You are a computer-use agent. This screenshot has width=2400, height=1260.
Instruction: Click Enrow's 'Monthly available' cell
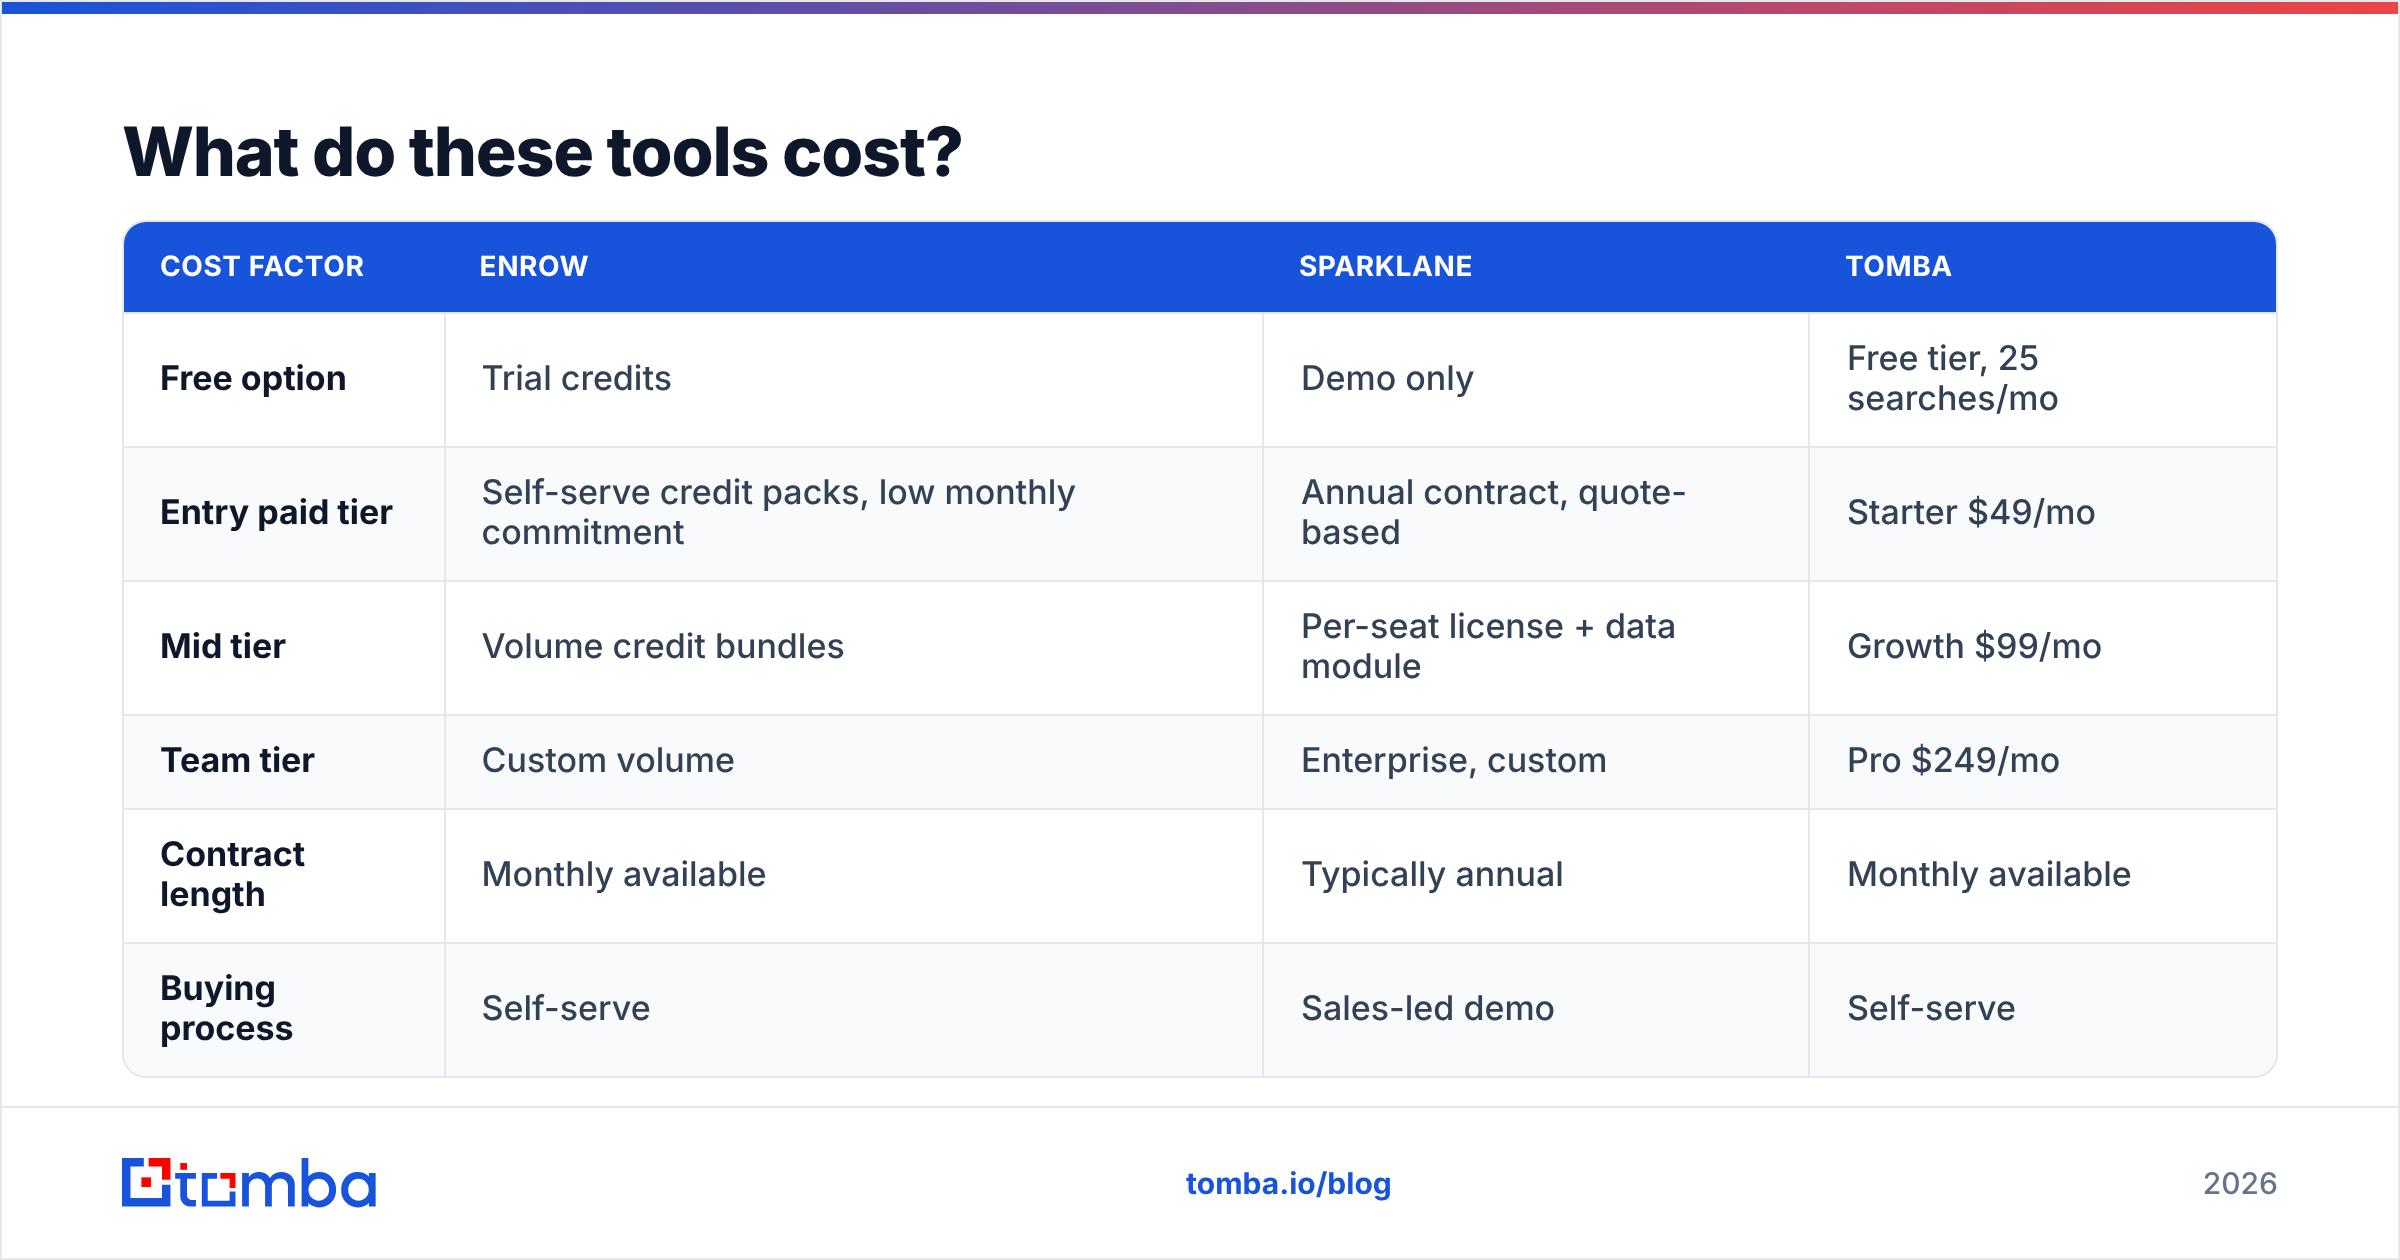tap(623, 874)
